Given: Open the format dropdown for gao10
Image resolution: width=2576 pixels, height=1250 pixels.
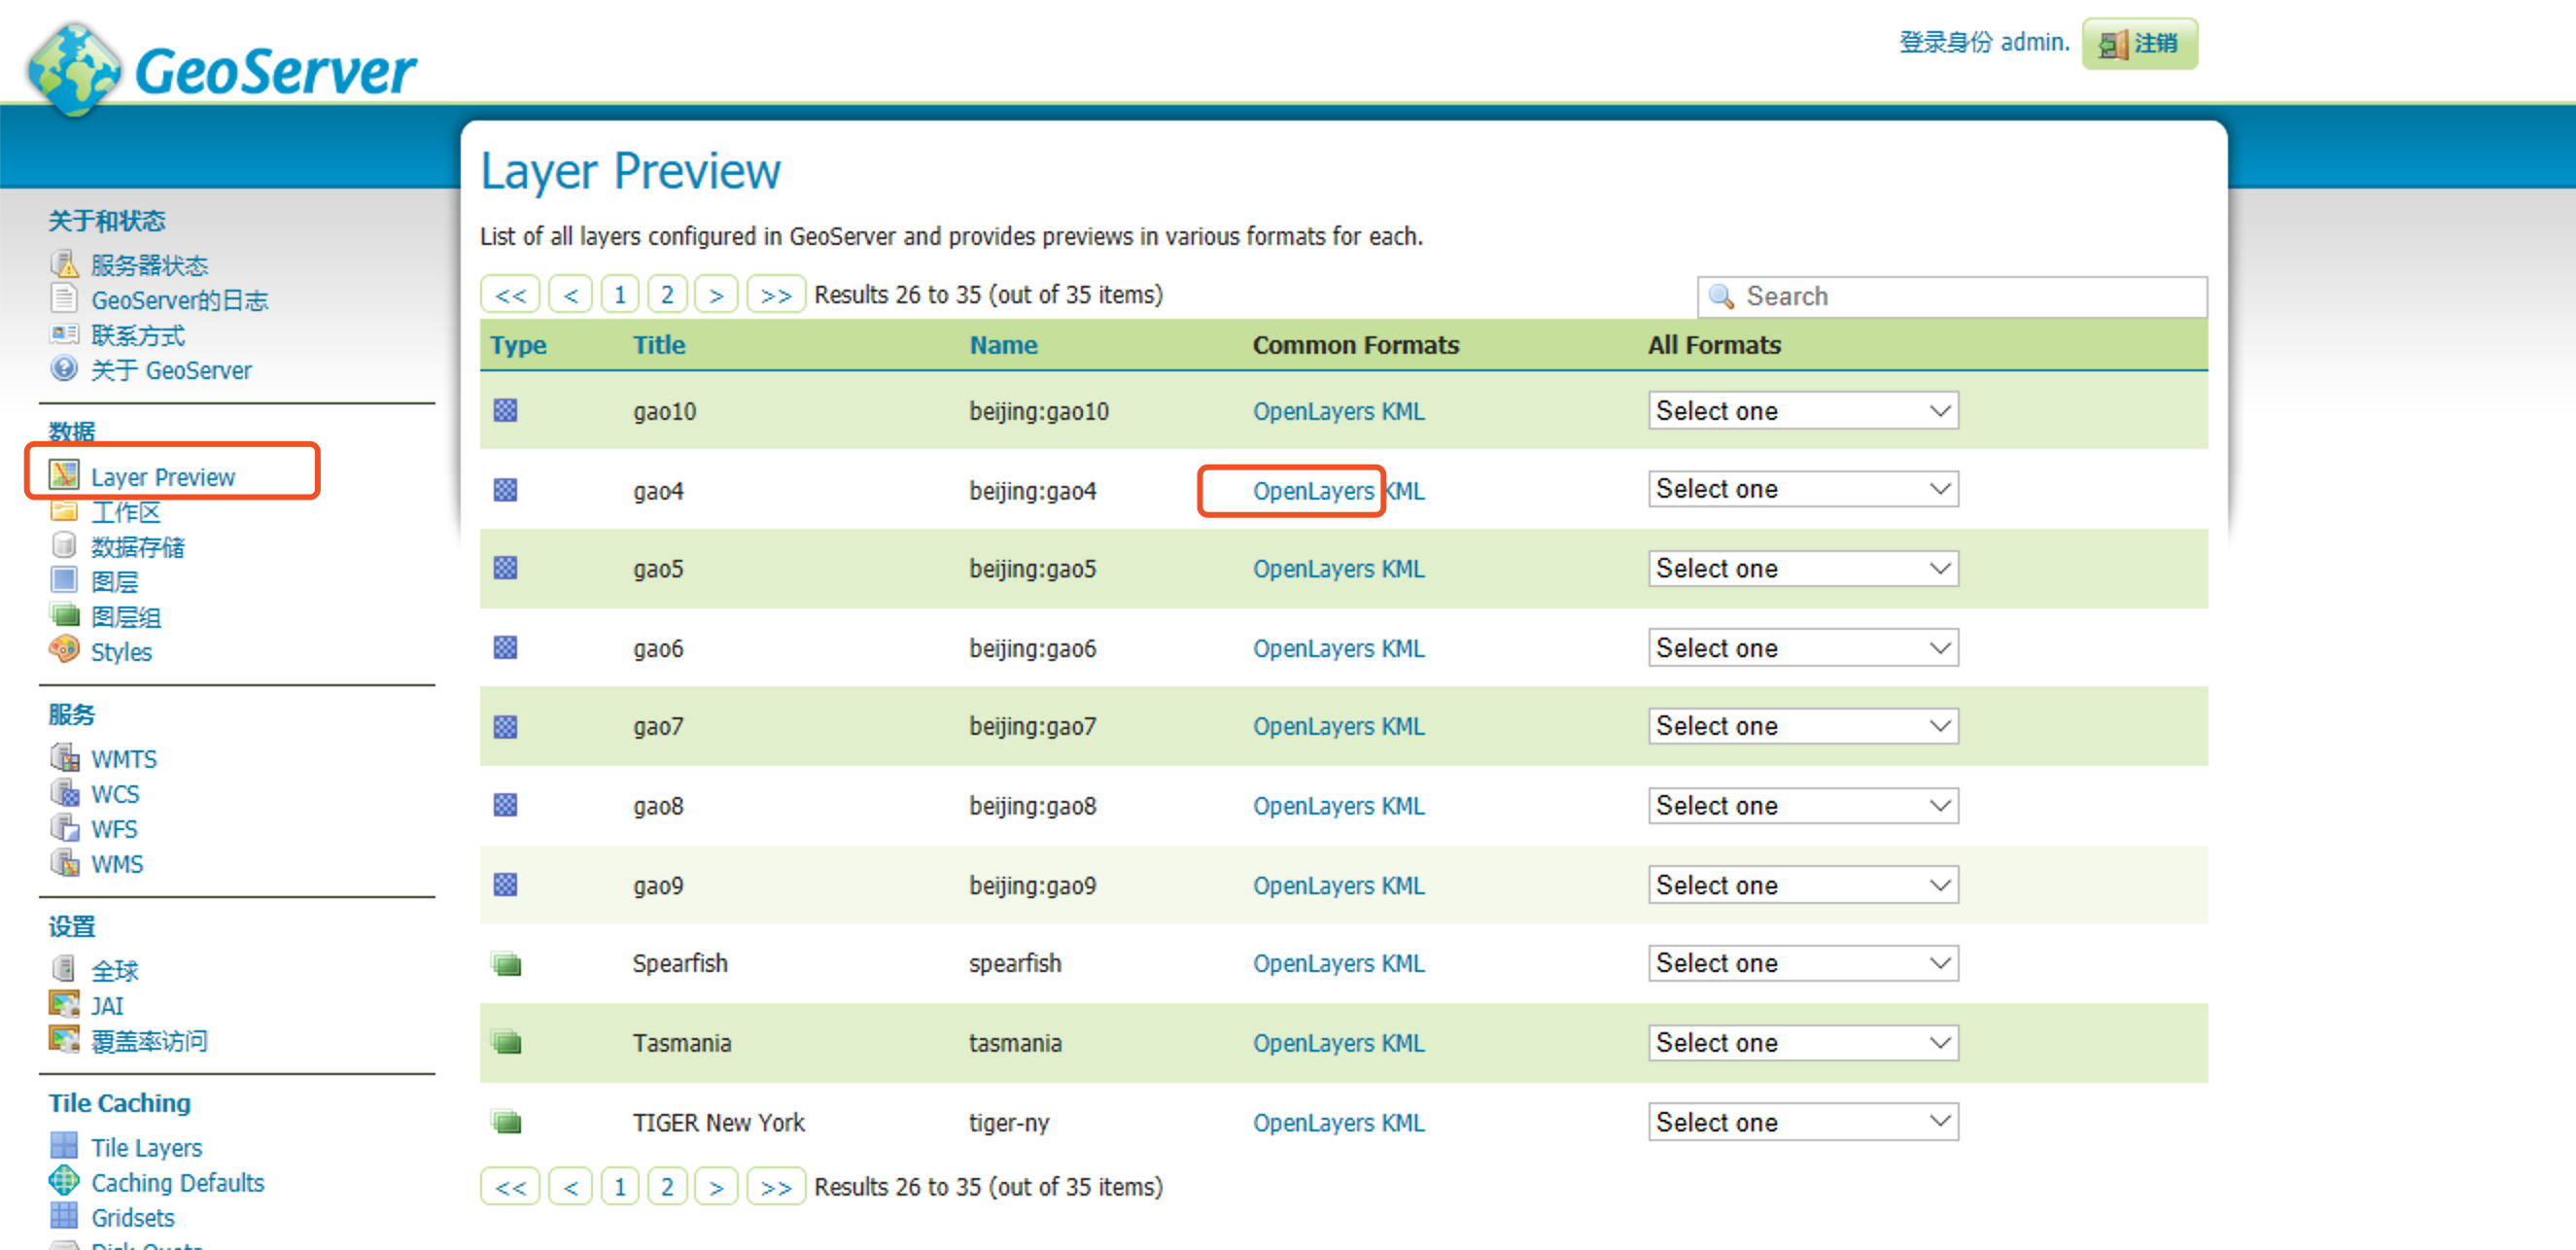Looking at the screenshot, I should [x=1802, y=411].
